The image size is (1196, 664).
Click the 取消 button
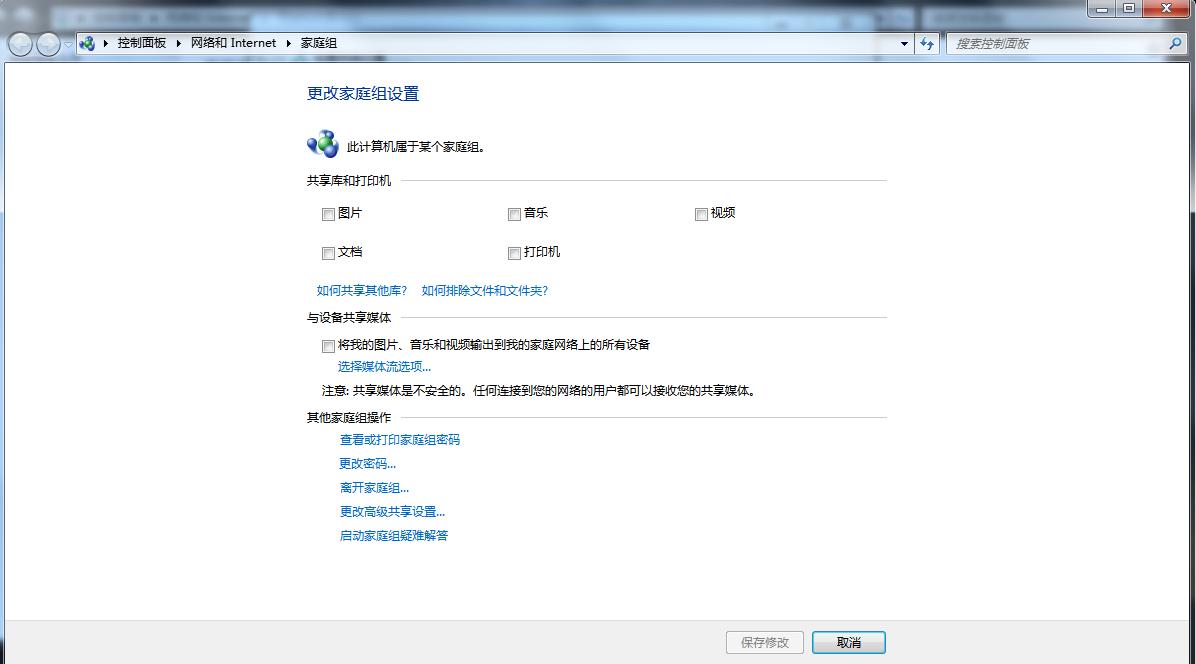coord(848,642)
